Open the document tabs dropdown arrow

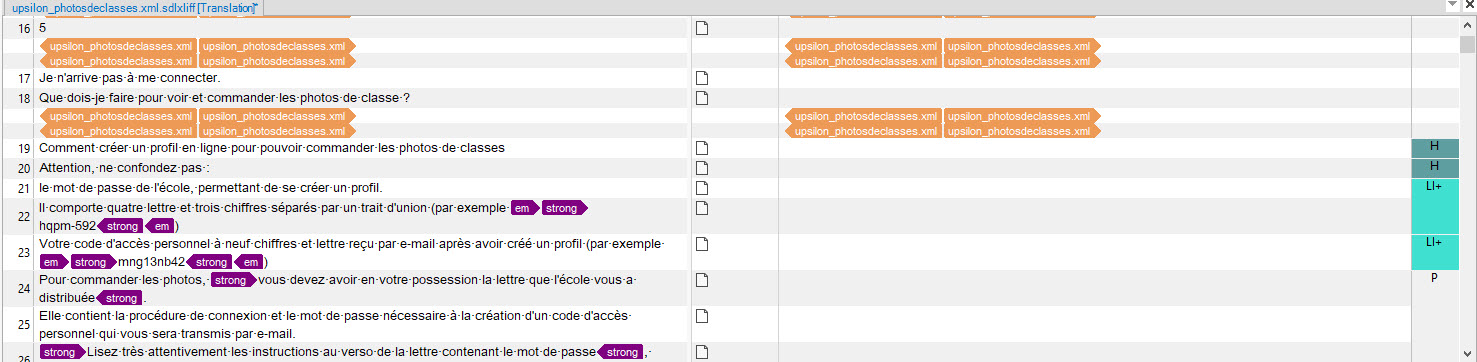[x=1451, y=6]
